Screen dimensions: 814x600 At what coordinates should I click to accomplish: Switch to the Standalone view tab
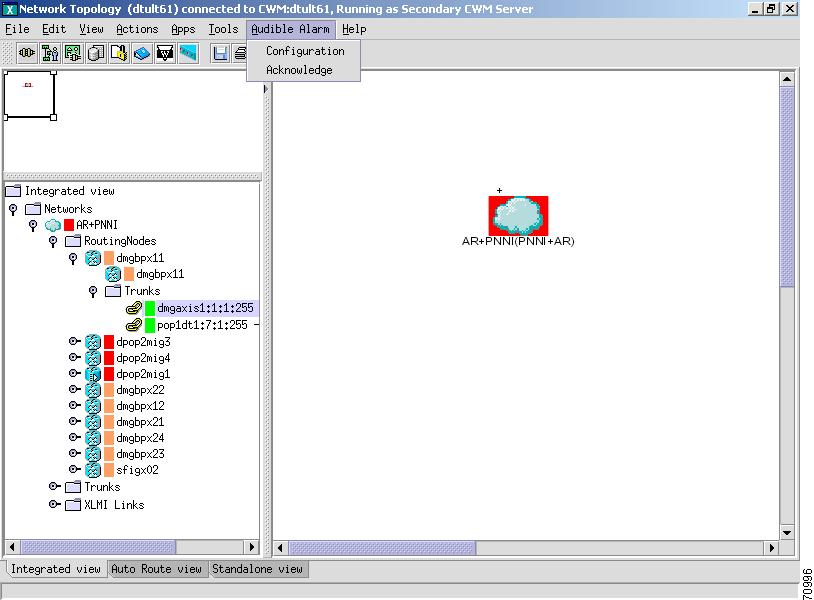click(x=257, y=569)
